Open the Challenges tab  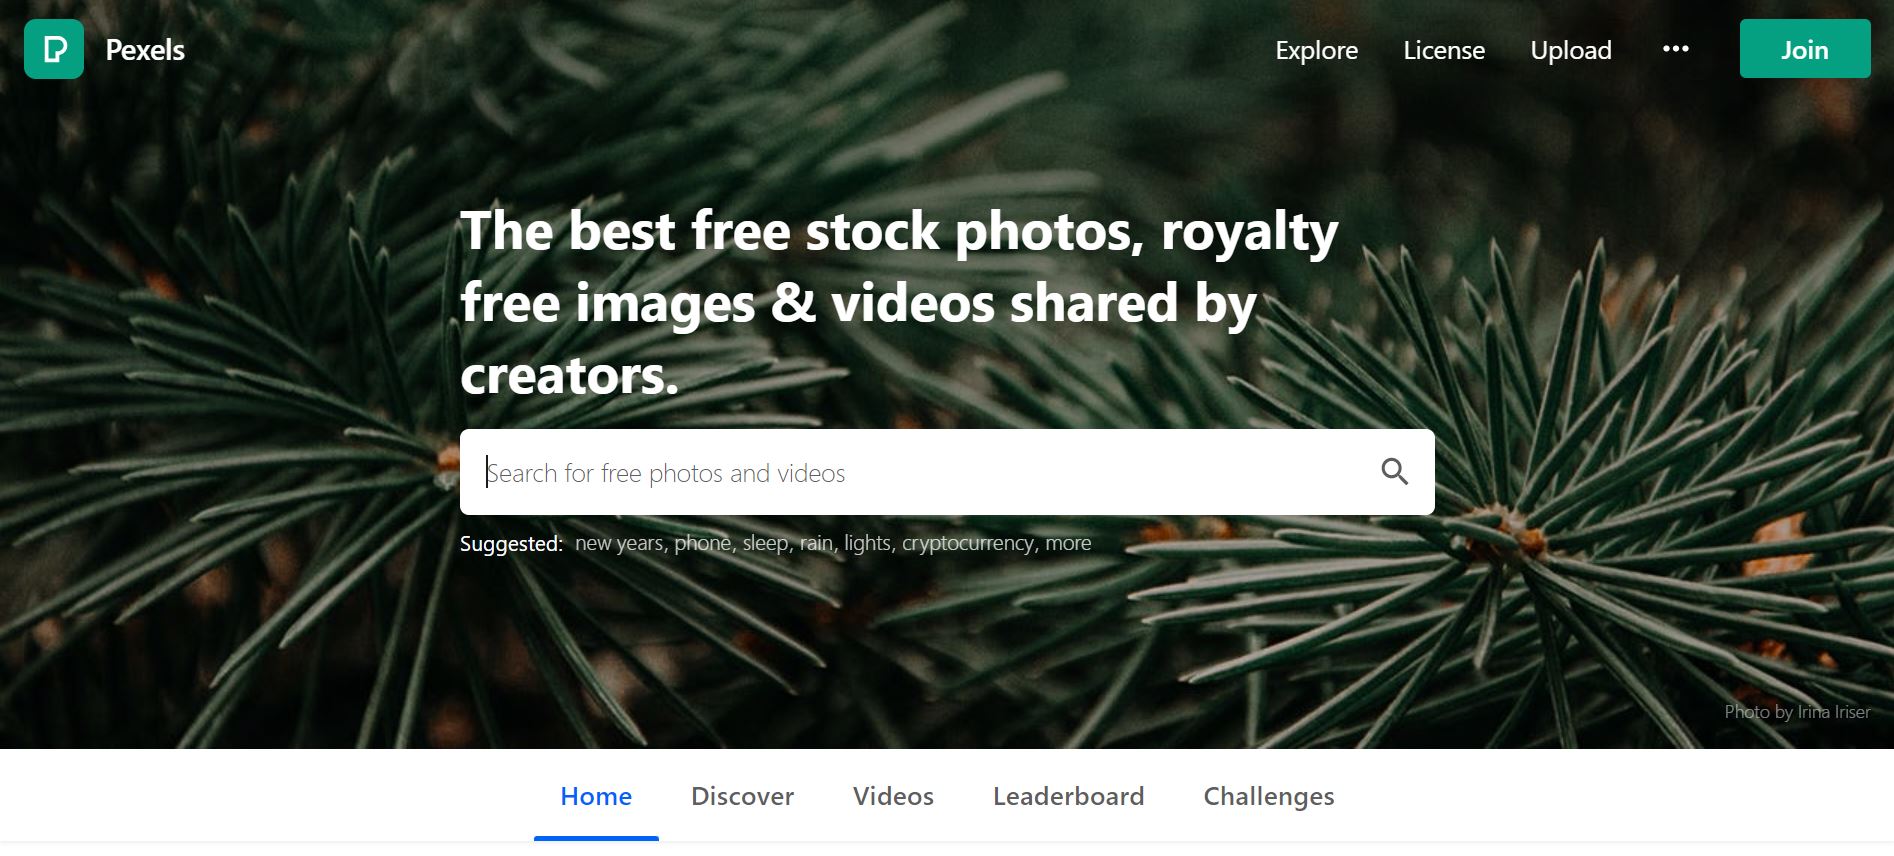(x=1268, y=796)
